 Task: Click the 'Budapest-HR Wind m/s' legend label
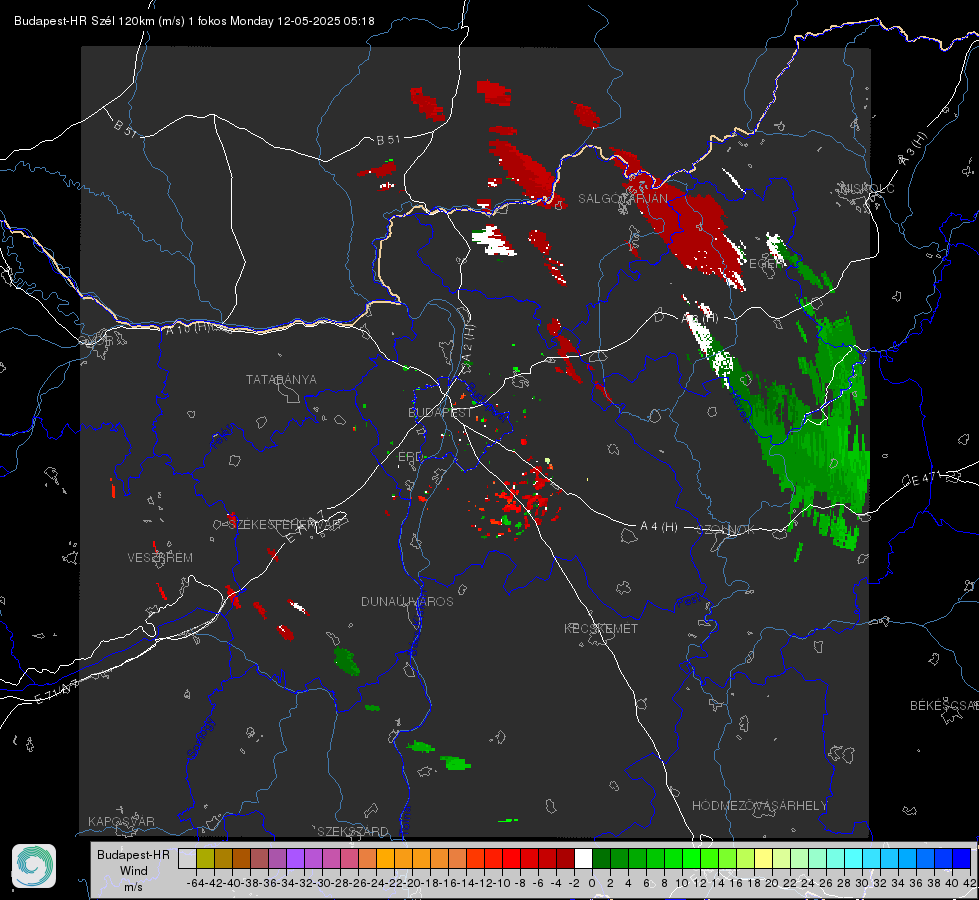tap(133, 870)
